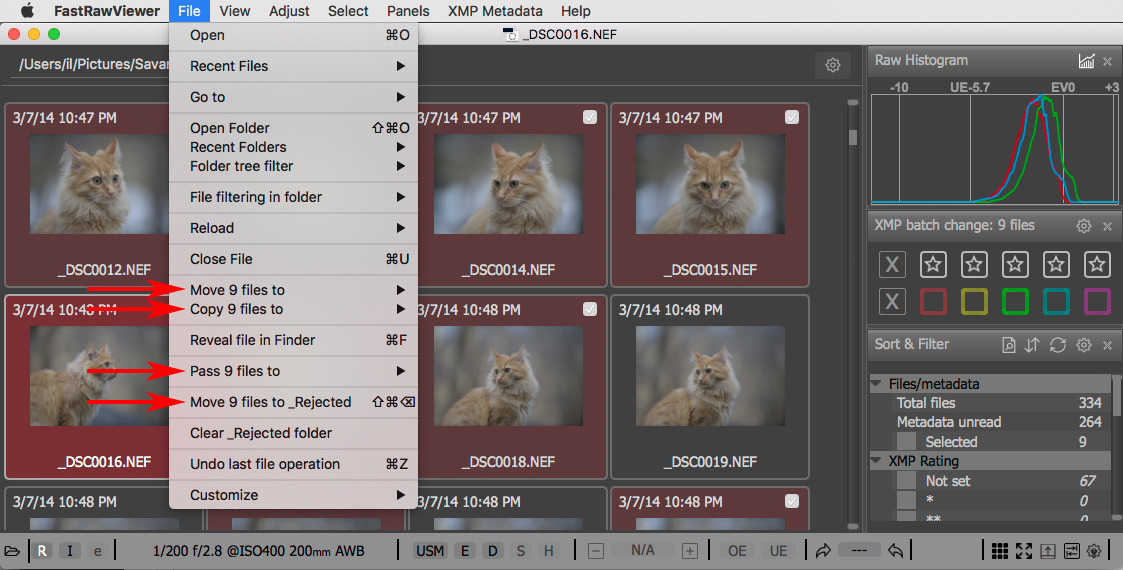
Task: Switch to grid view mode icon
Action: click(x=1000, y=551)
